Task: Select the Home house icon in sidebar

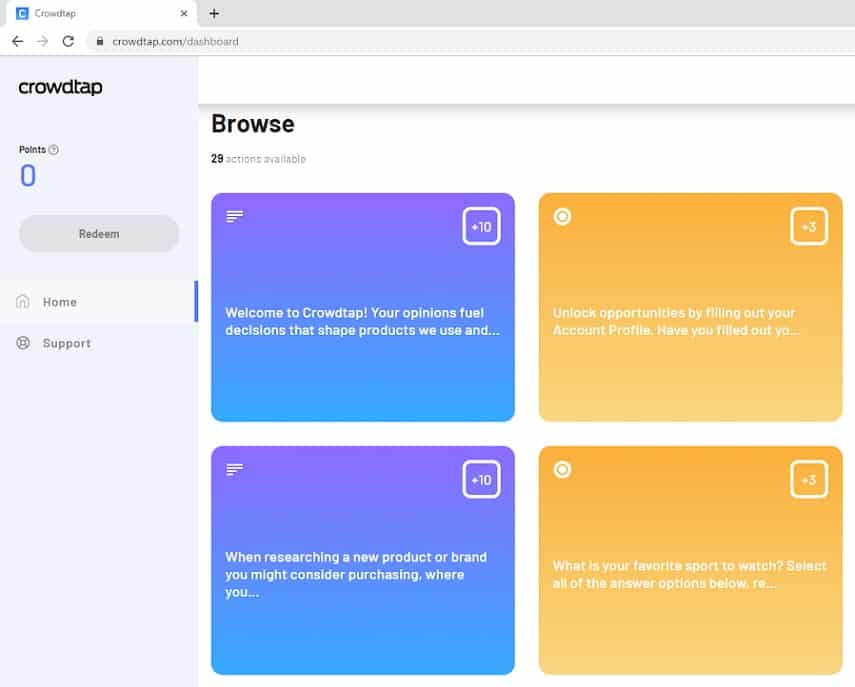Action: tap(23, 302)
